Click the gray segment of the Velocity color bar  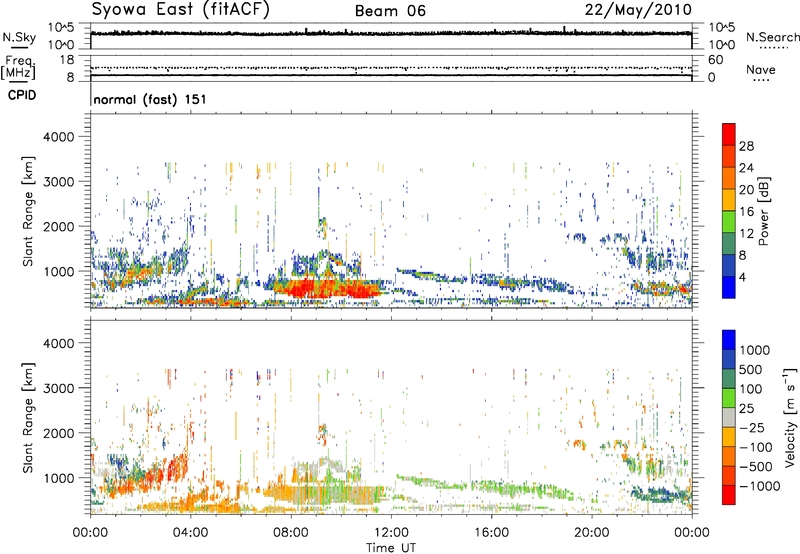click(729, 417)
